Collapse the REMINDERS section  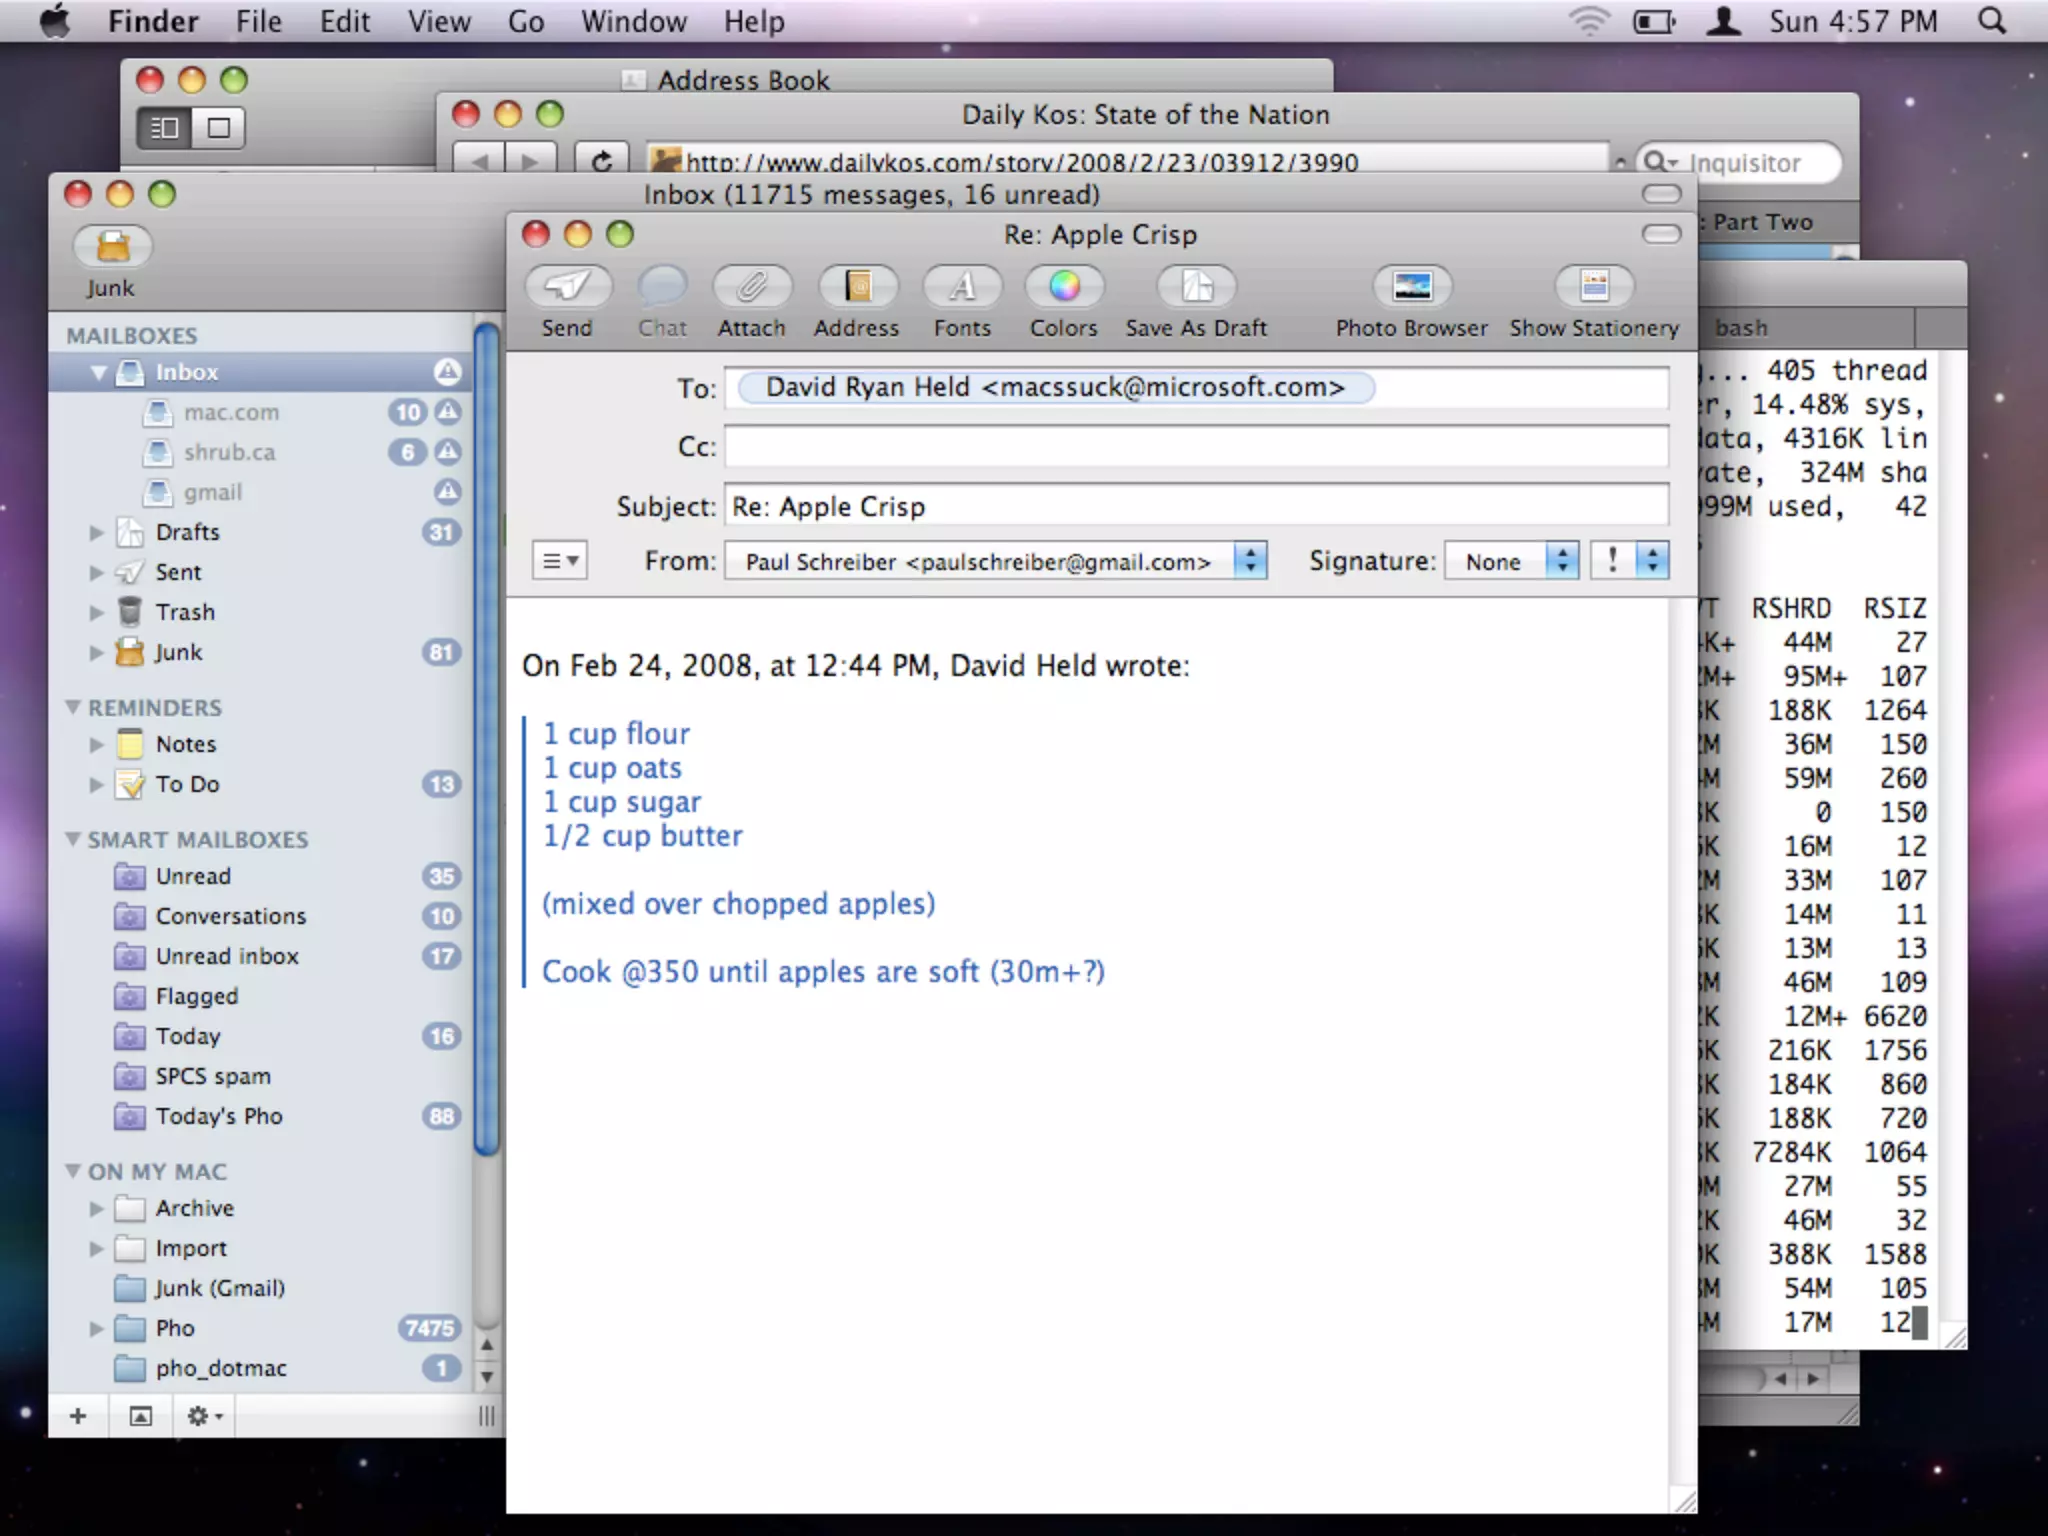(73, 707)
